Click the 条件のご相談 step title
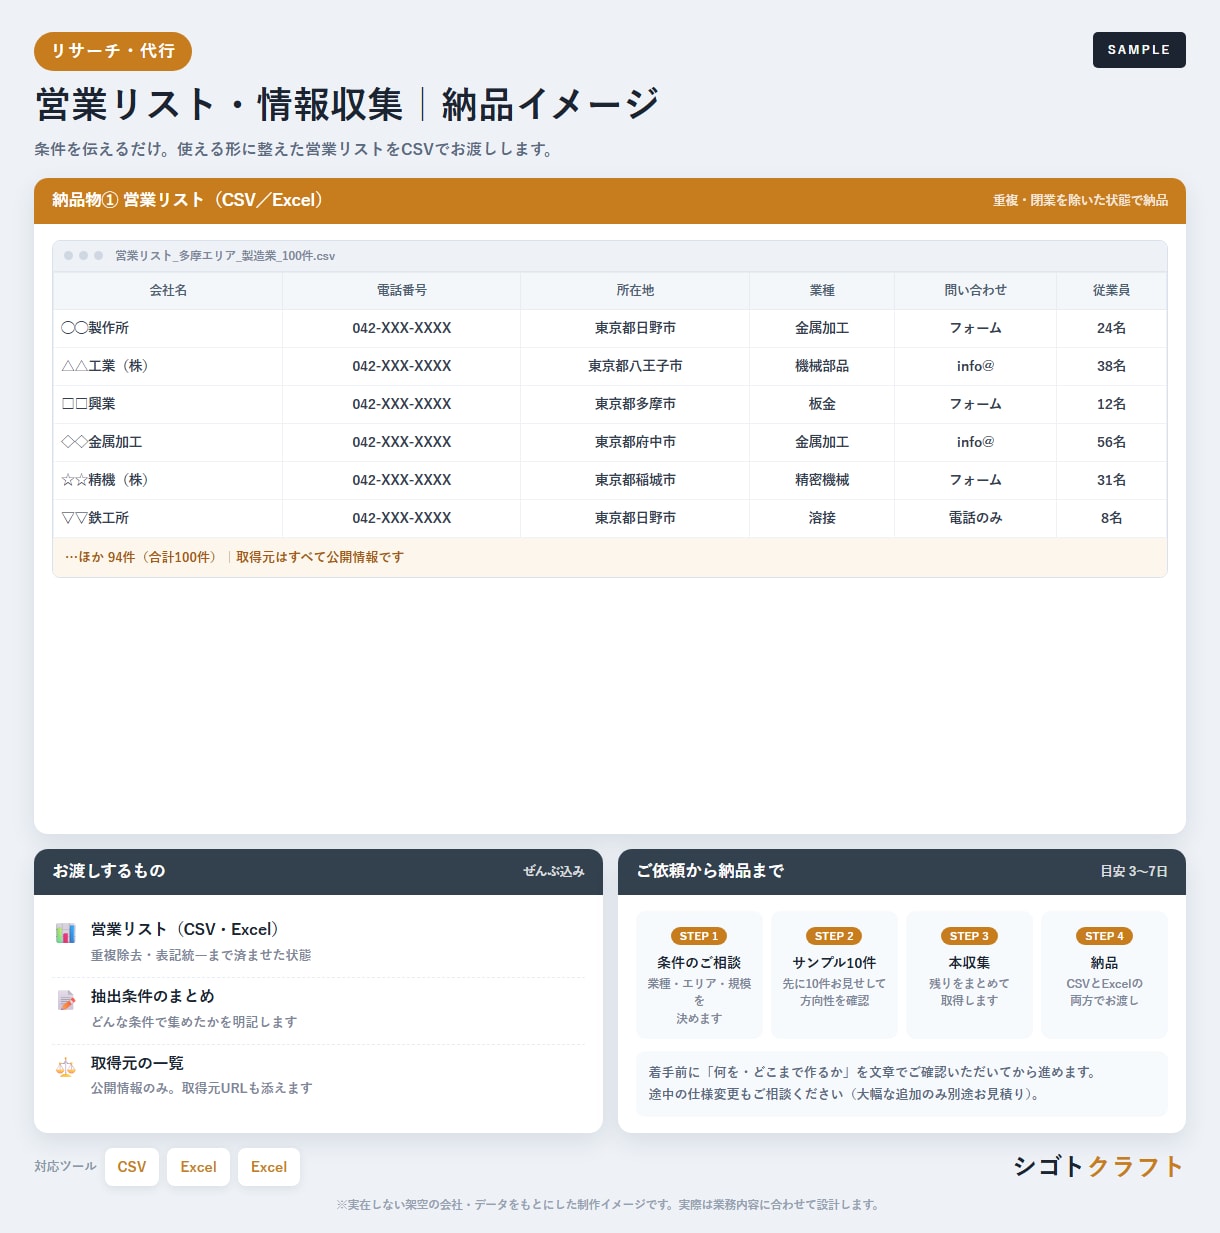1220x1233 pixels. (x=699, y=962)
